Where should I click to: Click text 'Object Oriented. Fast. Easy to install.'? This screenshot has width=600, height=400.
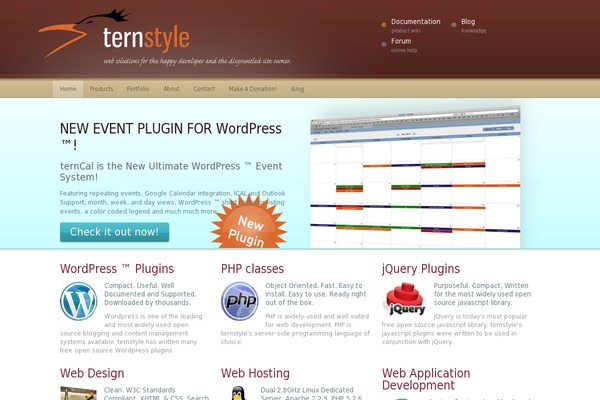[x=316, y=294]
